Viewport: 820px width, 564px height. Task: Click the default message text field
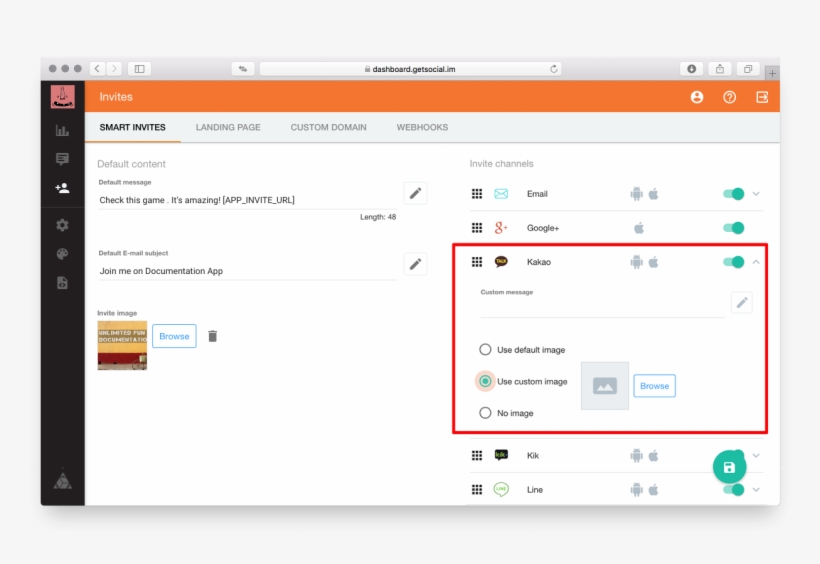pos(248,200)
